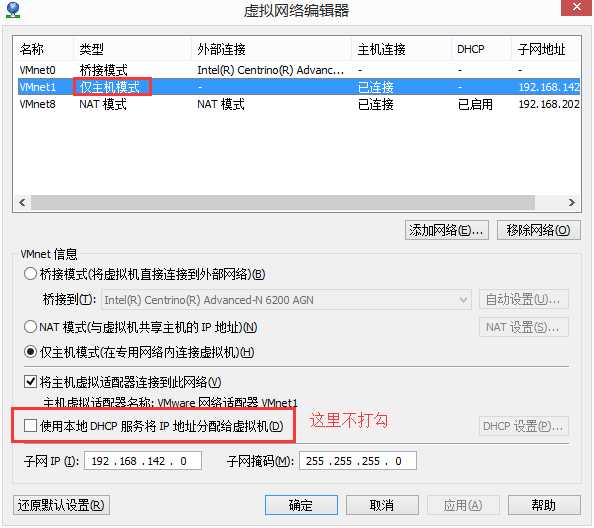Select the 桥接模式 radio button

coord(30,274)
